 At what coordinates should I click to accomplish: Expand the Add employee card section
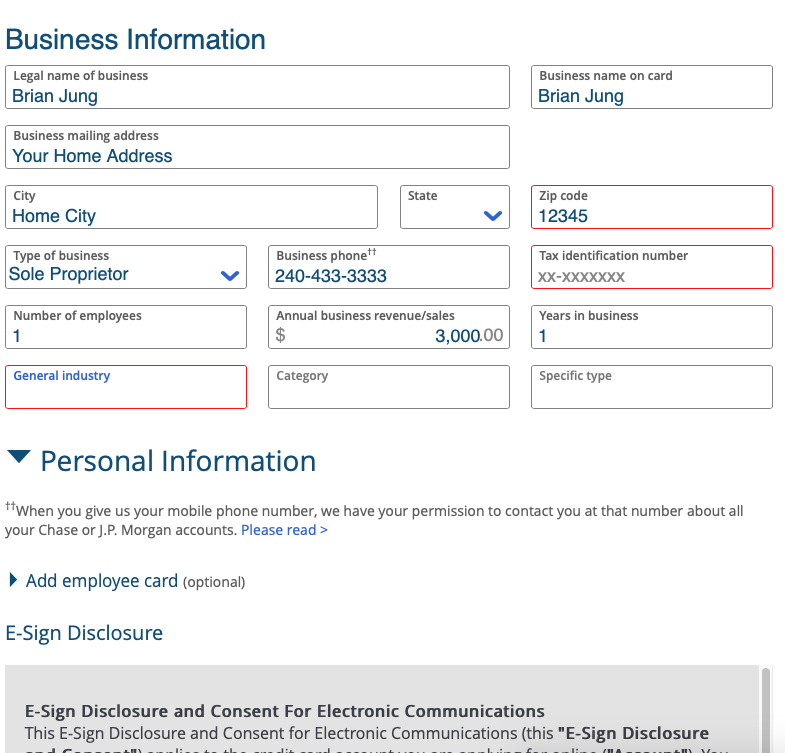coord(128,581)
